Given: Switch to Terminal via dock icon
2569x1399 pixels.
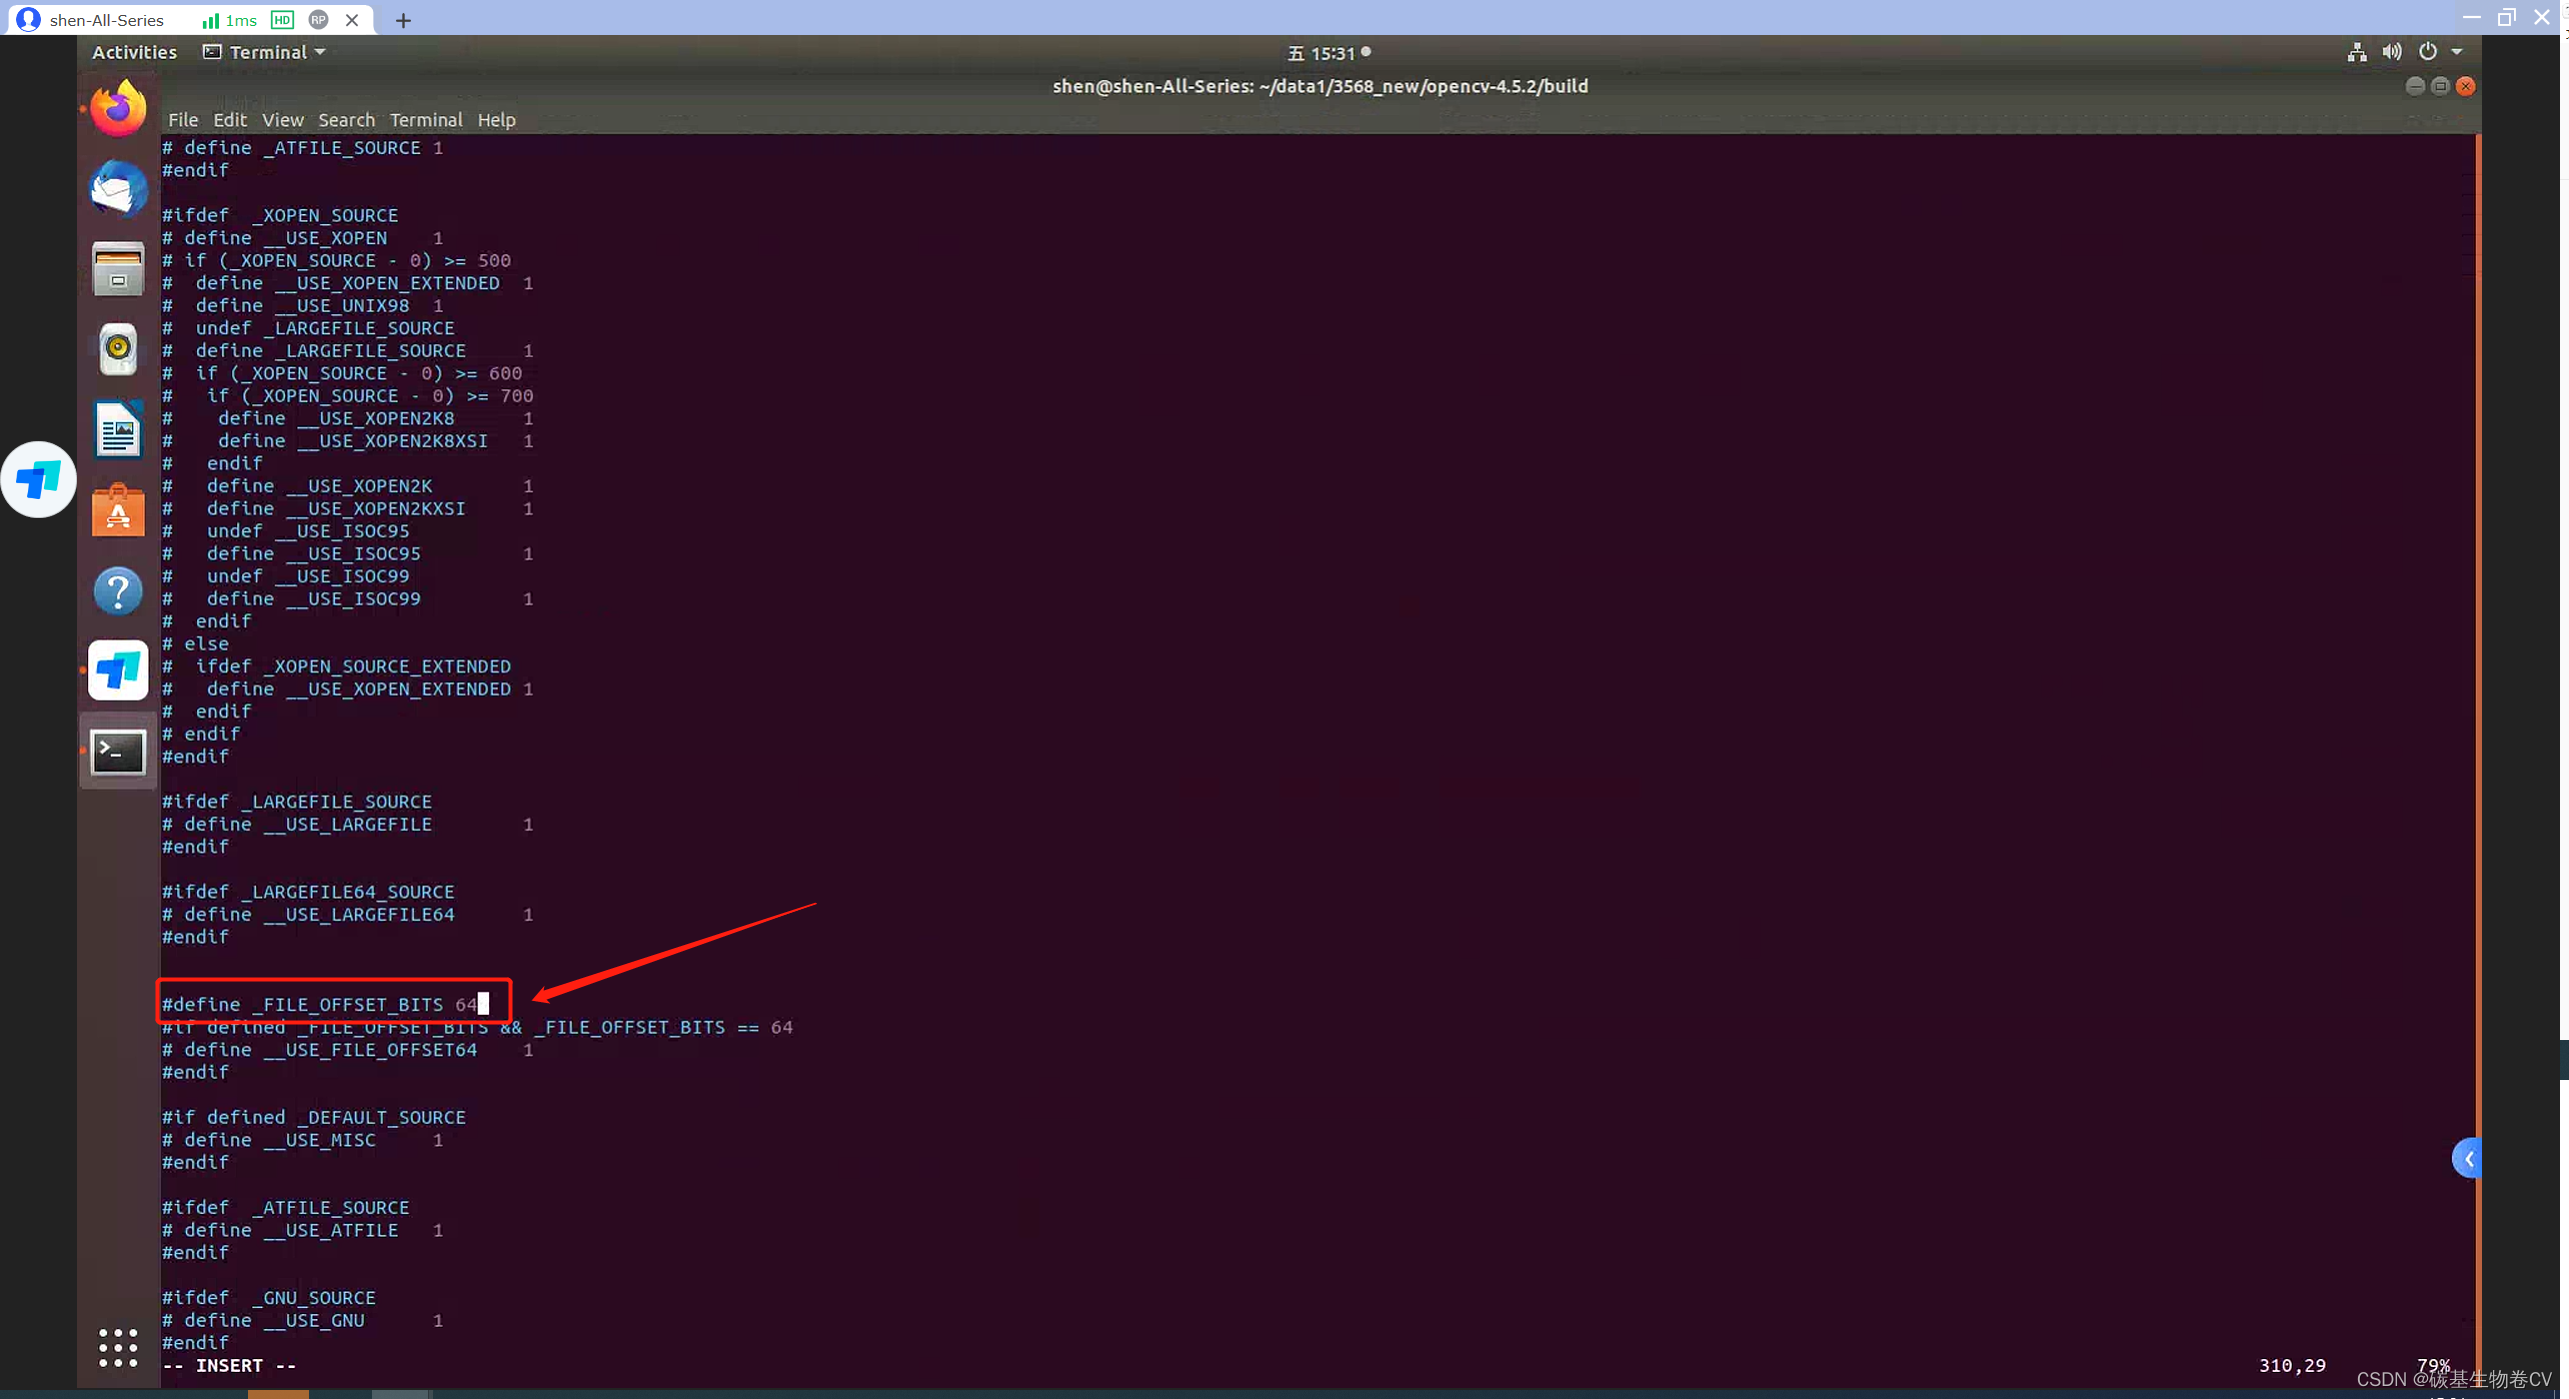Looking at the screenshot, I should 118,752.
